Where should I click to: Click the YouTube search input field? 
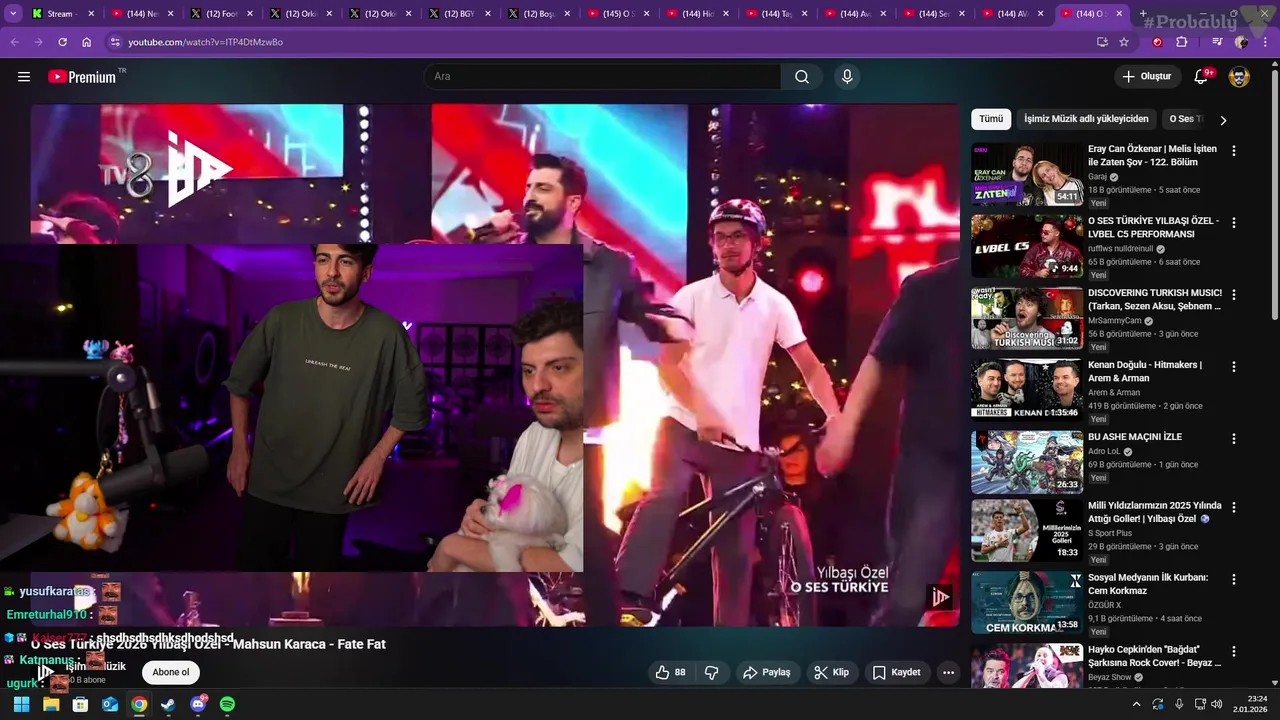pos(603,77)
